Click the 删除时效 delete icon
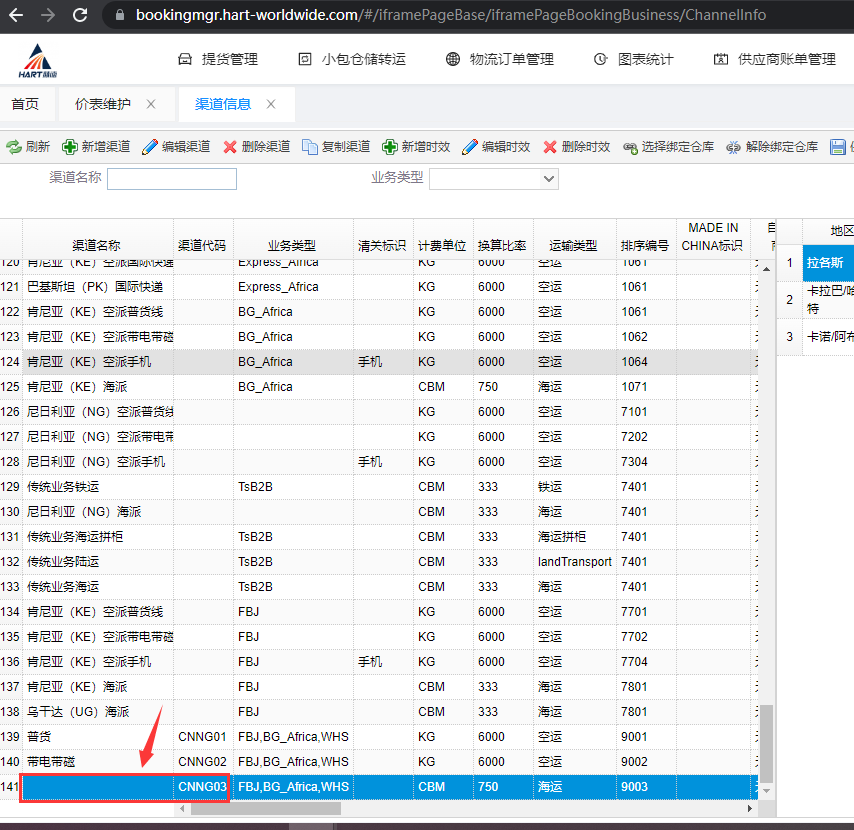This screenshot has width=854, height=830. pos(550,147)
